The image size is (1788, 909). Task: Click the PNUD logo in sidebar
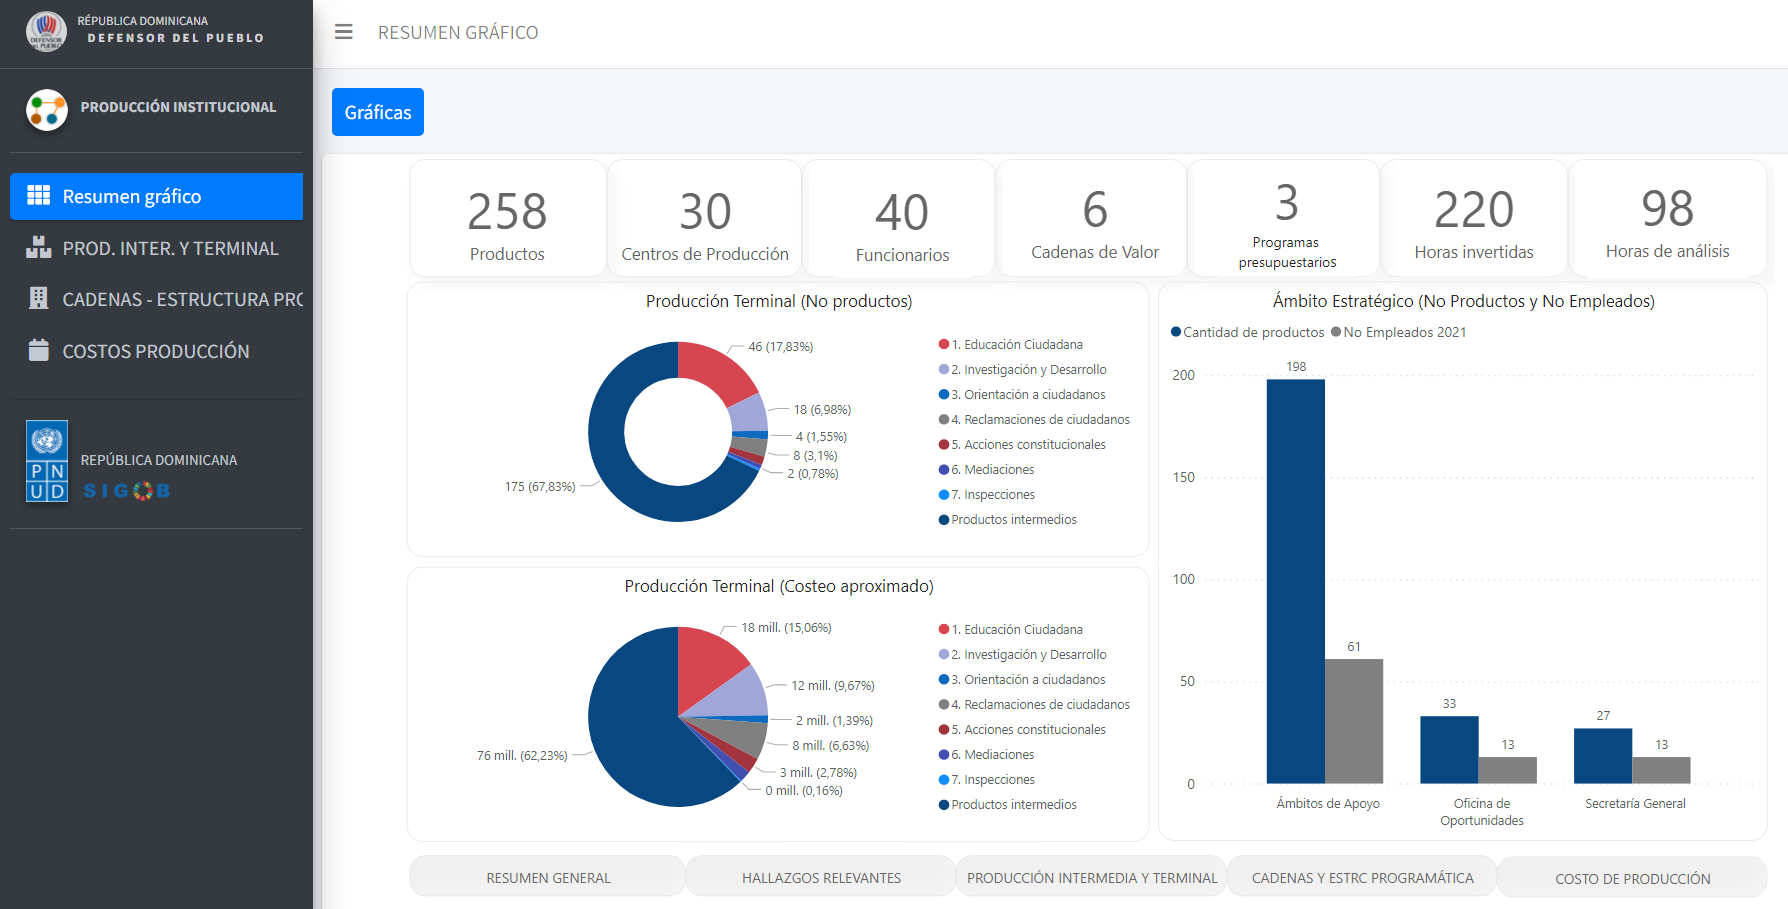coord(47,461)
